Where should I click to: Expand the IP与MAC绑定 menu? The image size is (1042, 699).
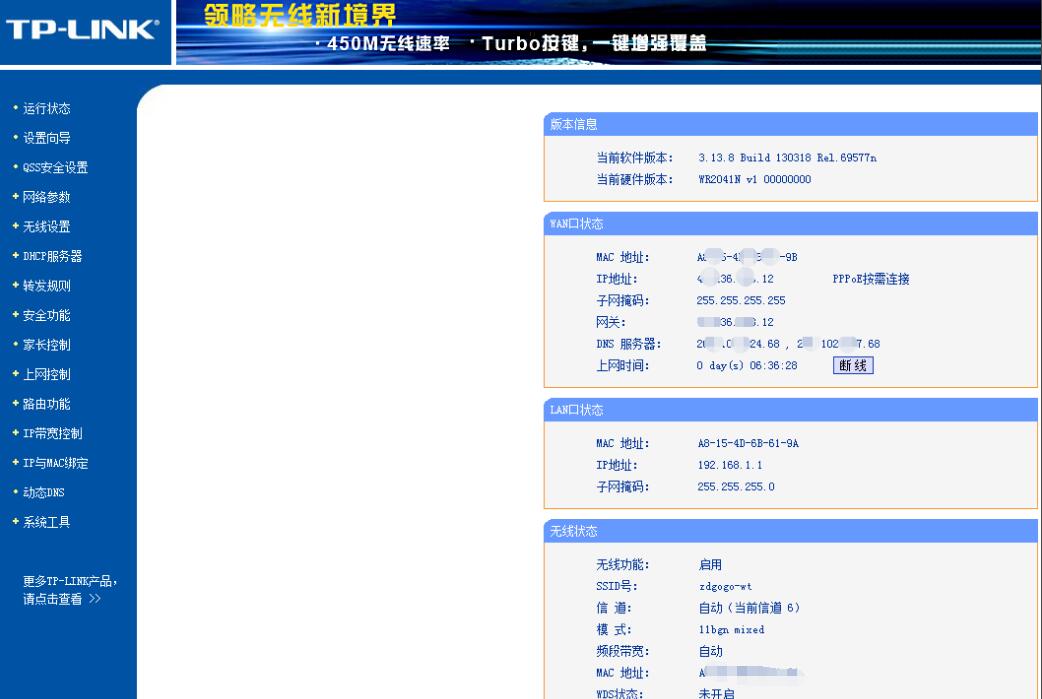click(x=55, y=463)
